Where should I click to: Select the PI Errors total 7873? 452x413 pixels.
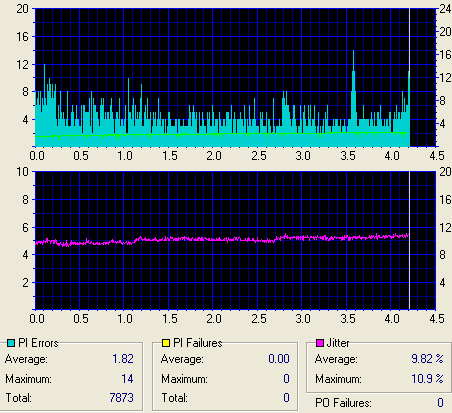(122, 398)
